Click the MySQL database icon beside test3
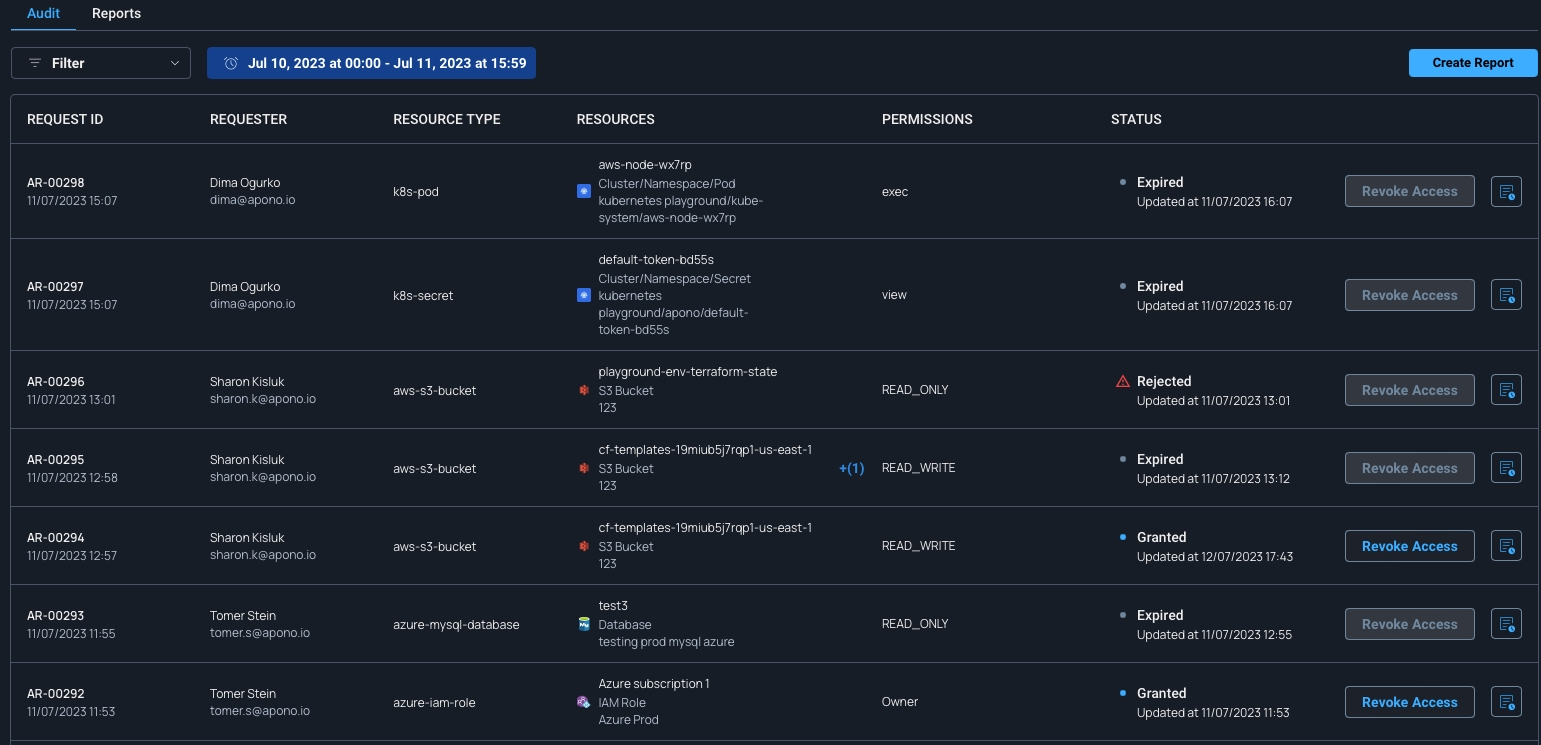Image resolution: width=1541 pixels, height=745 pixels. 584,624
